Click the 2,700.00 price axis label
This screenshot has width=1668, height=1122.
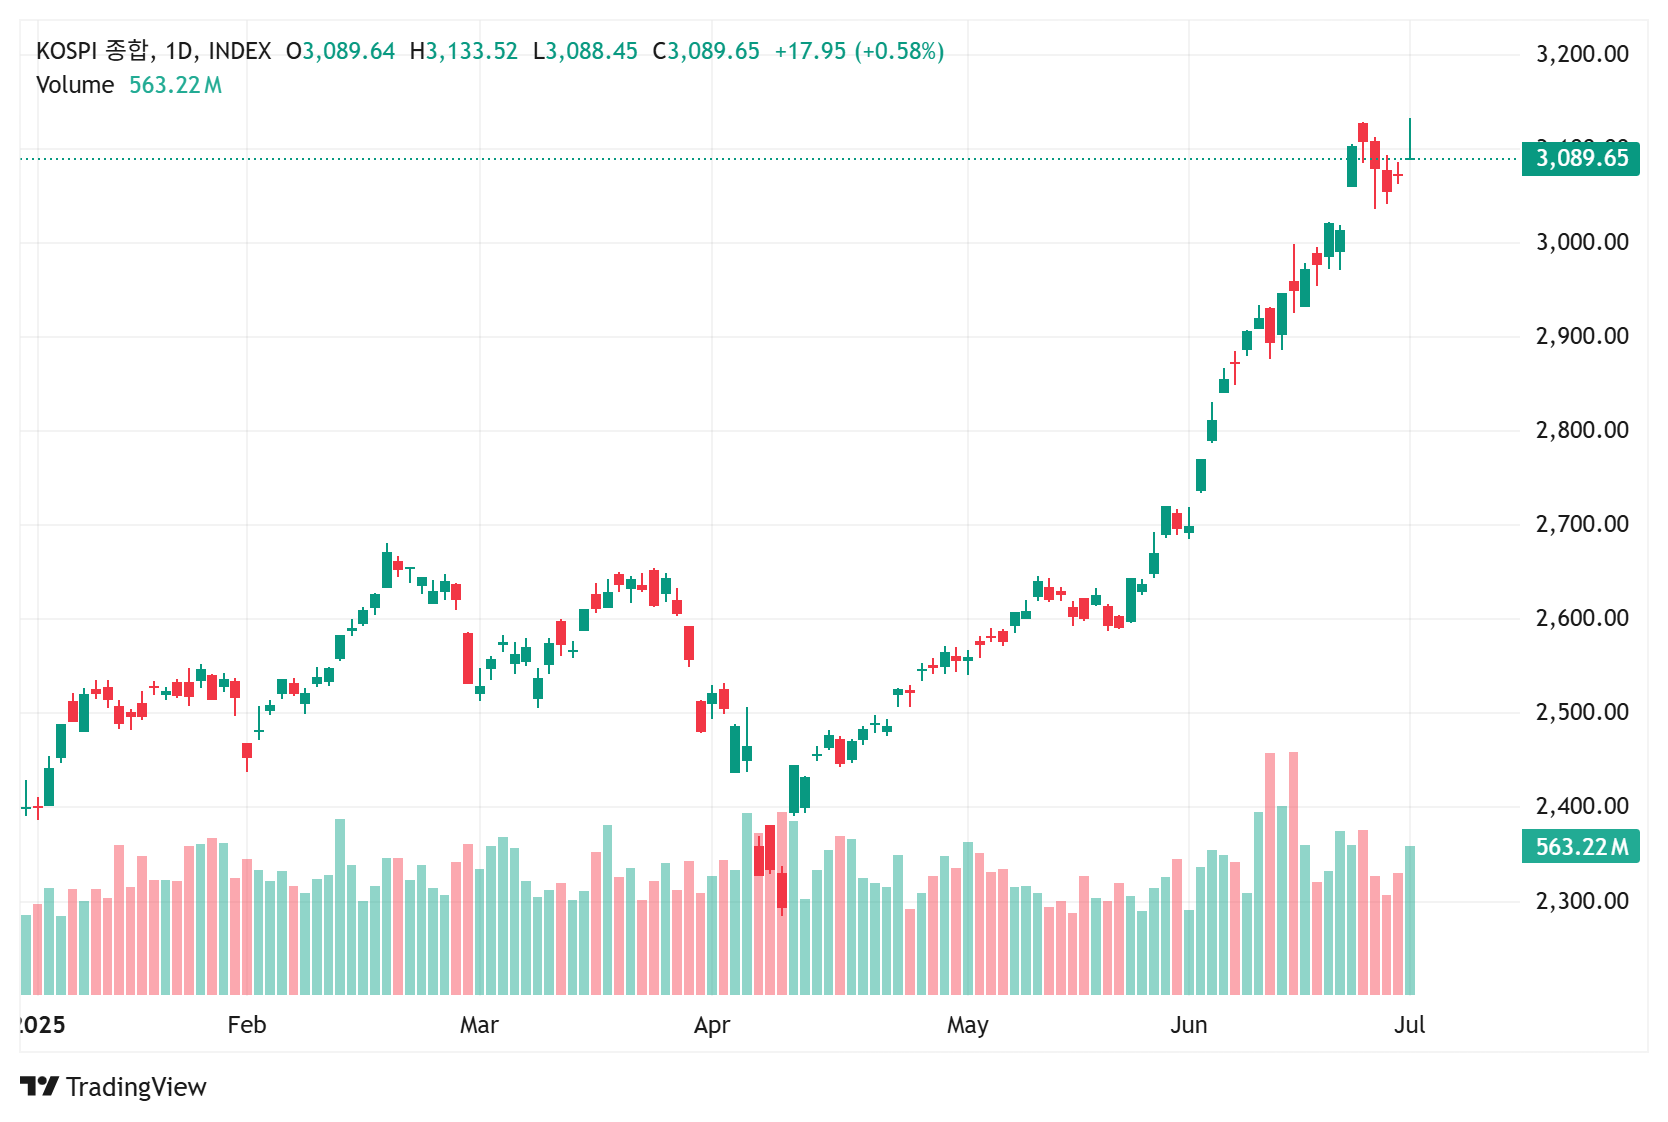1582,524
